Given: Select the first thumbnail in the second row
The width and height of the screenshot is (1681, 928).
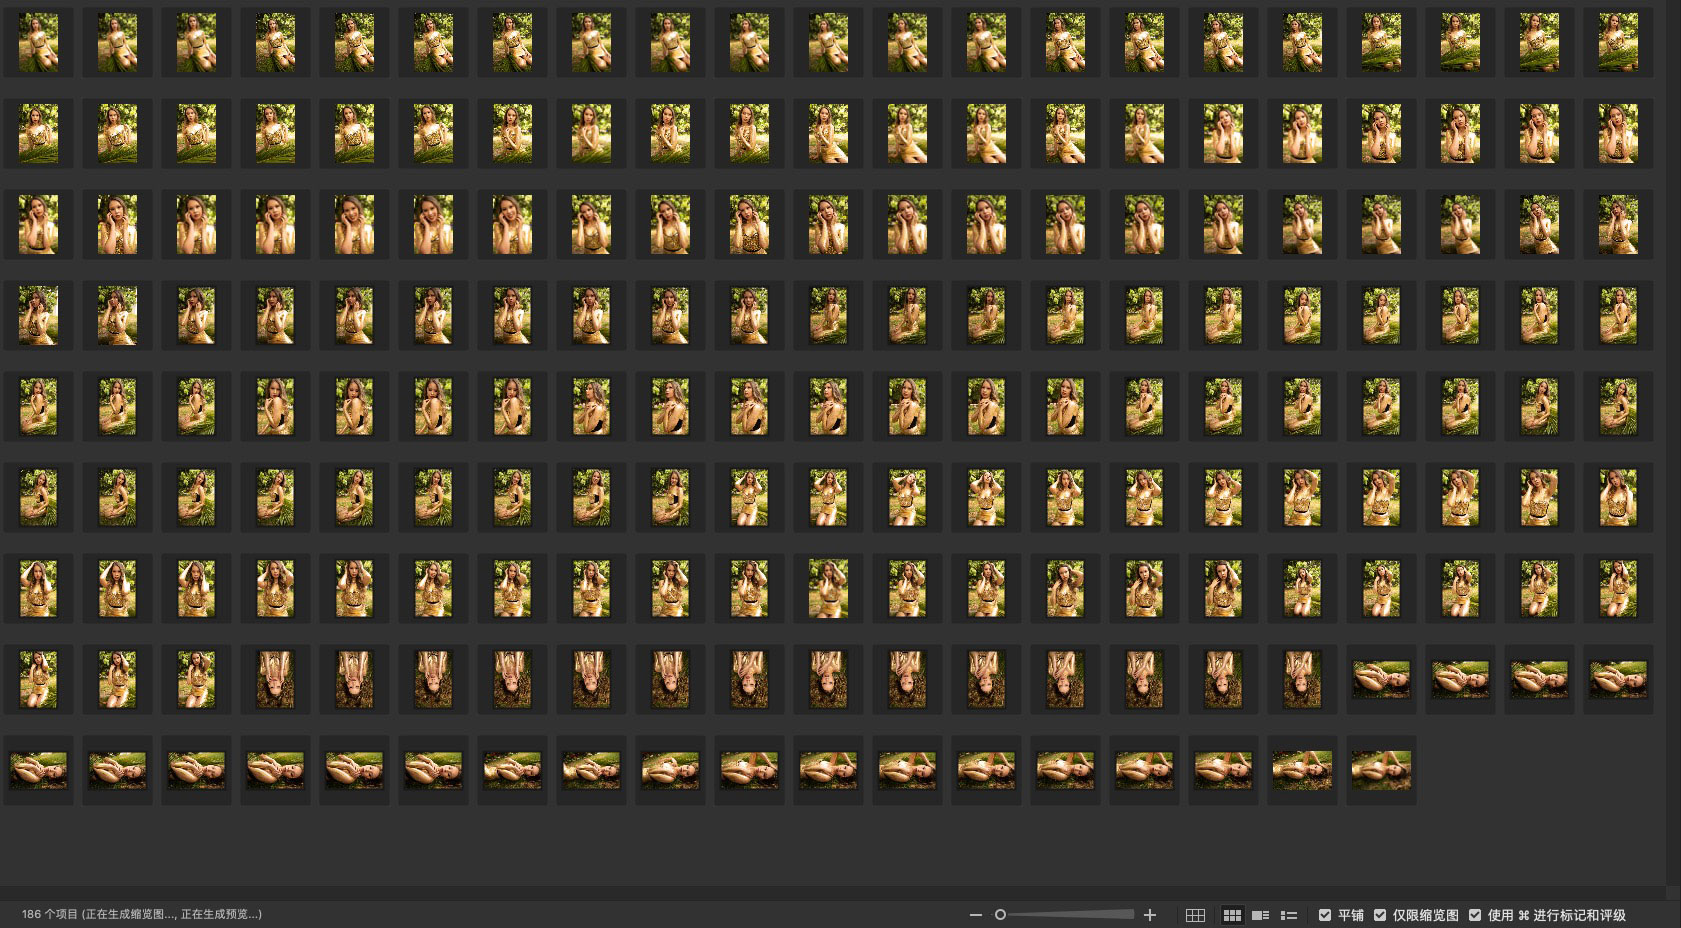Looking at the screenshot, I should [x=38, y=133].
